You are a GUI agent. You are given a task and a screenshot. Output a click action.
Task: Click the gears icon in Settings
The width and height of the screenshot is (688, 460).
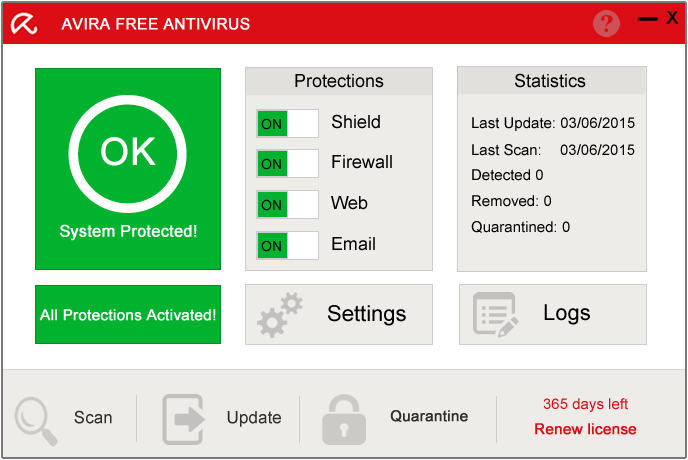[x=280, y=314]
